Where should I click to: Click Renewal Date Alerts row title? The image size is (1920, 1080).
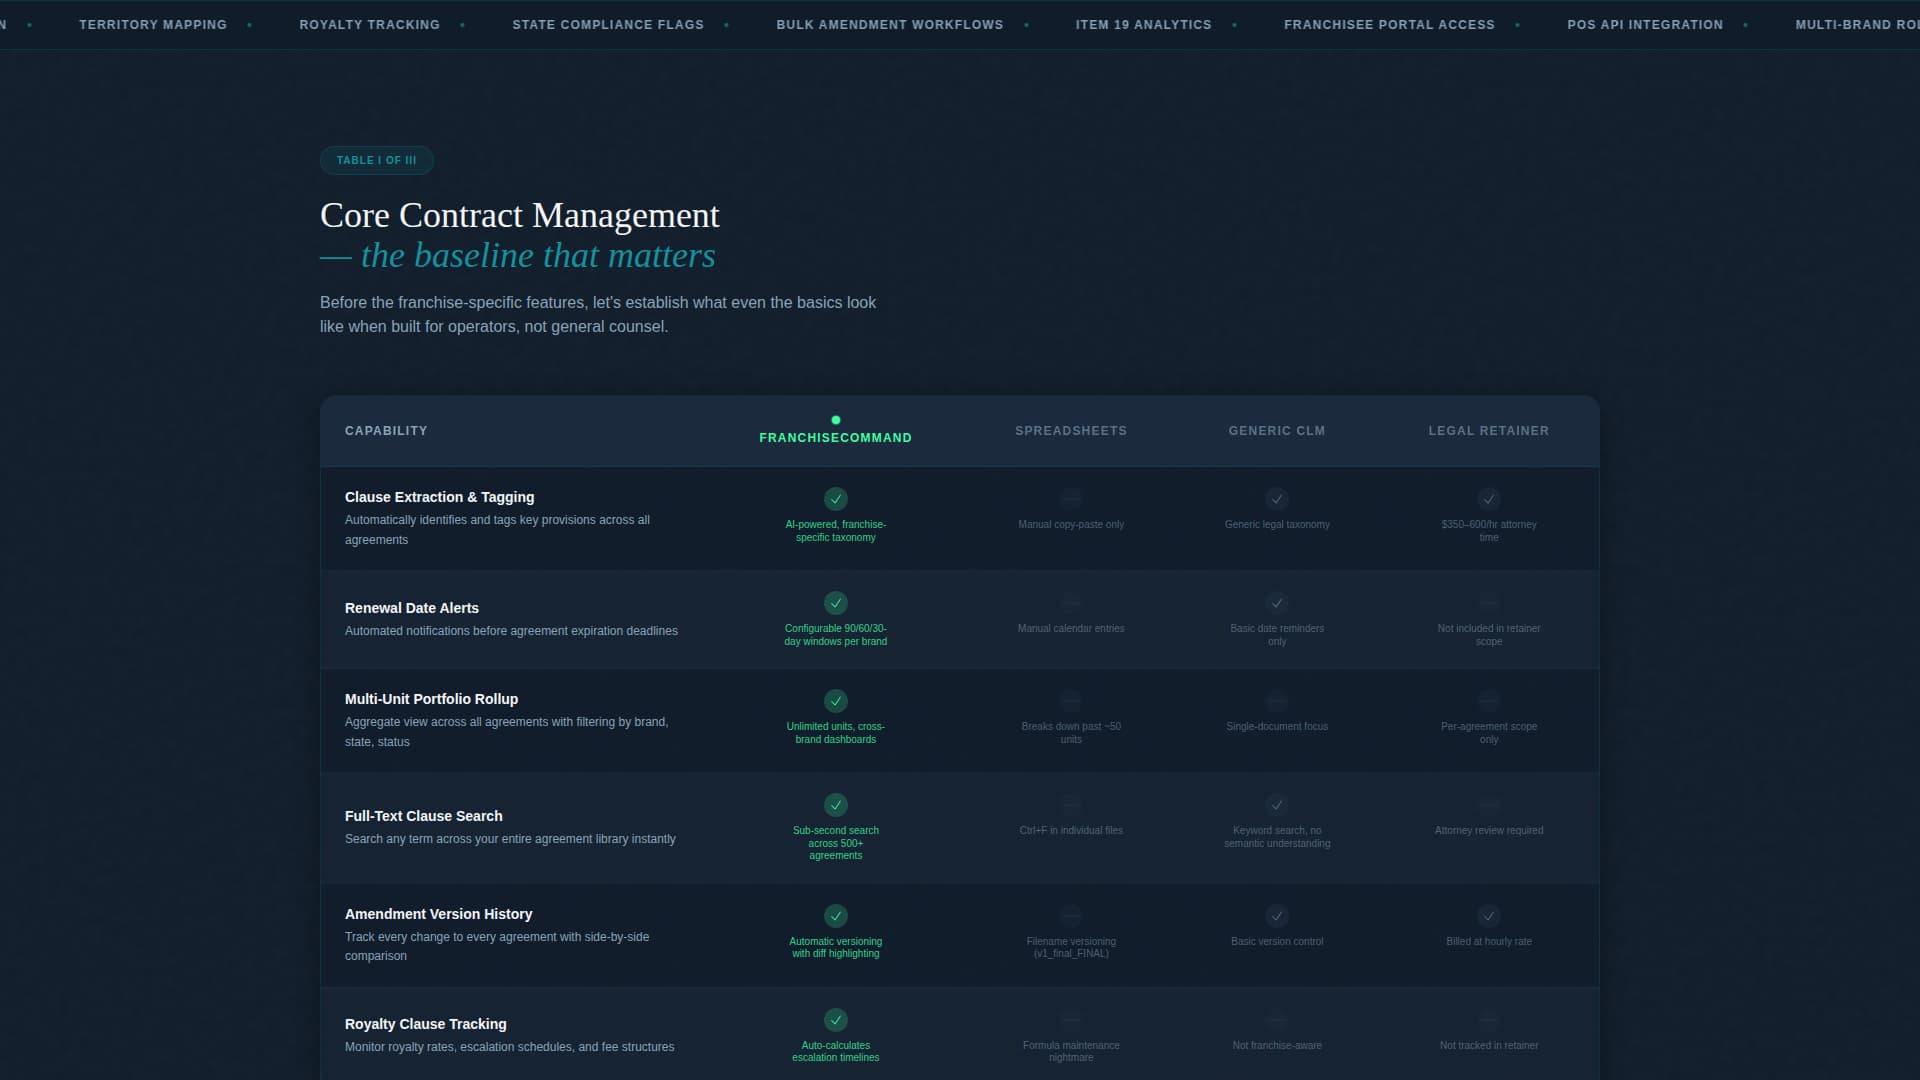[412, 608]
